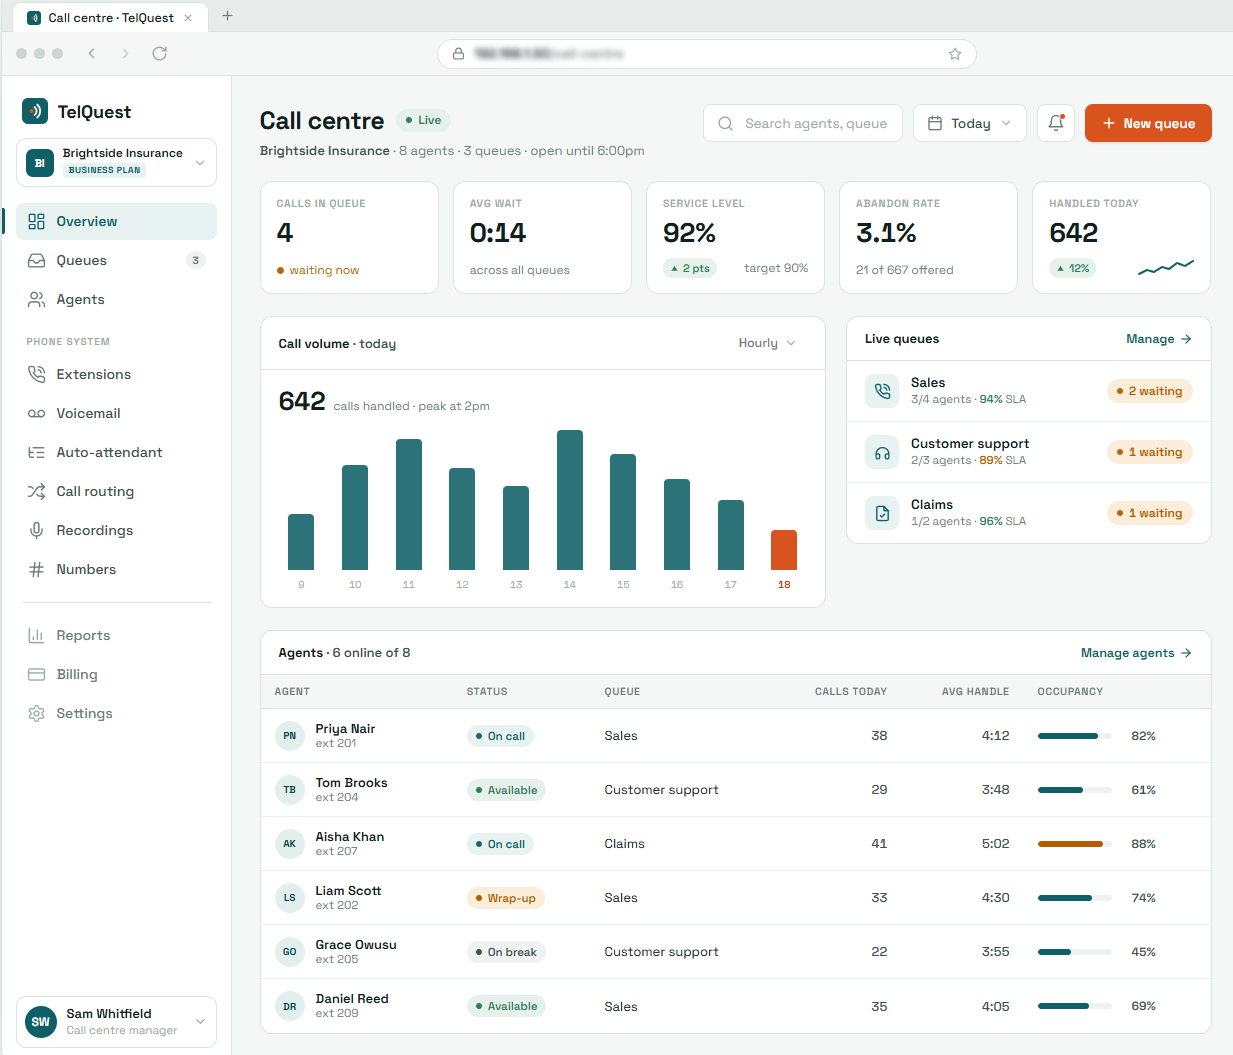This screenshot has height=1055, width=1233.
Task: Click the Sales 2 waiting badge
Action: point(1150,391)
